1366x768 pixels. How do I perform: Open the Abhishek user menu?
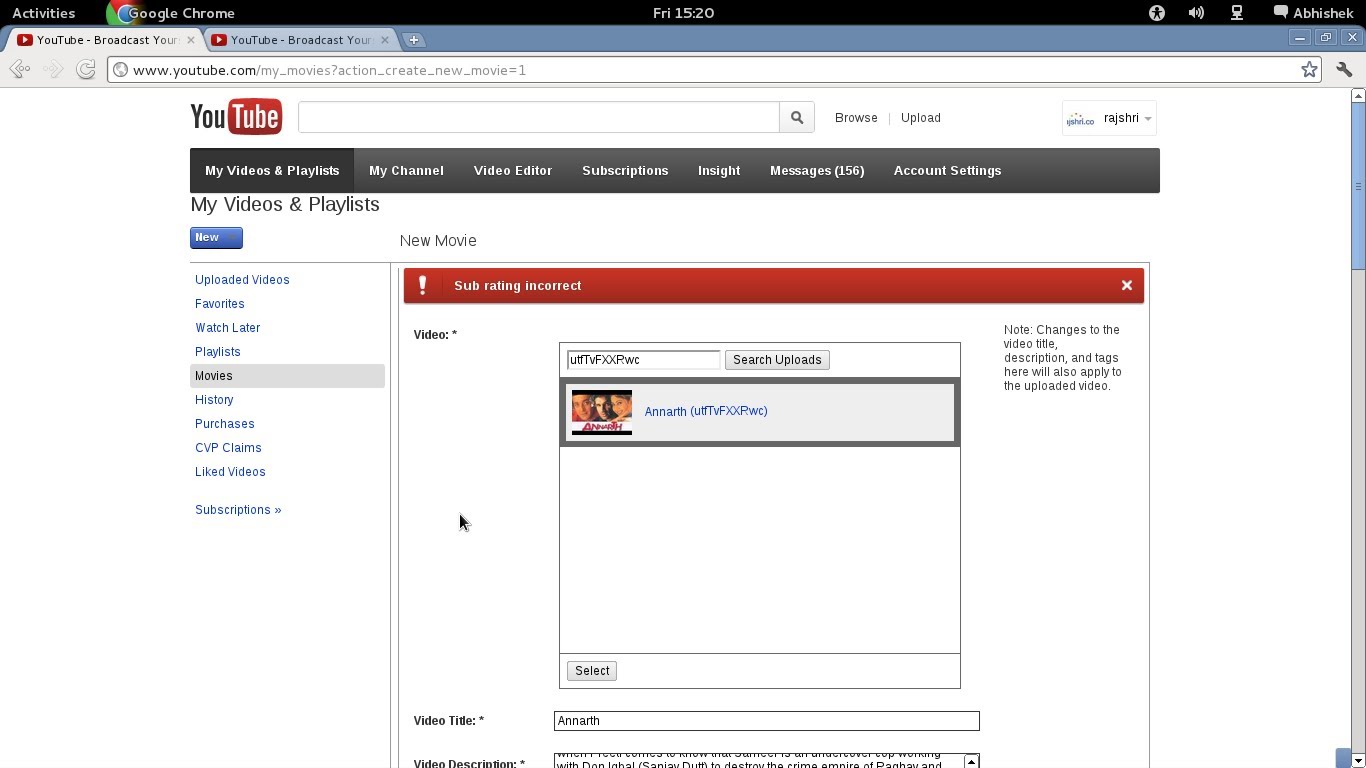click(x=1313, y=13)
